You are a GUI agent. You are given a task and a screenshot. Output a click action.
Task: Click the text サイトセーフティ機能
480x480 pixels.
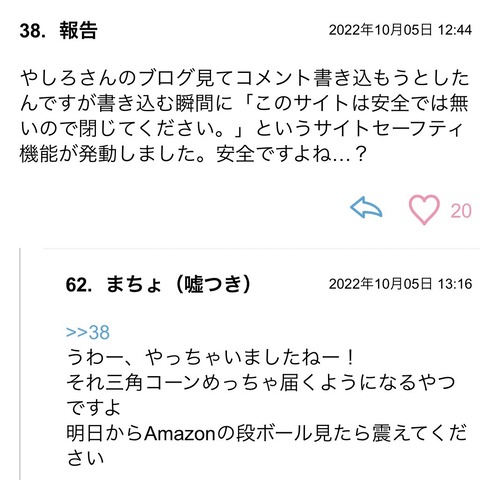tap(241, 141)
